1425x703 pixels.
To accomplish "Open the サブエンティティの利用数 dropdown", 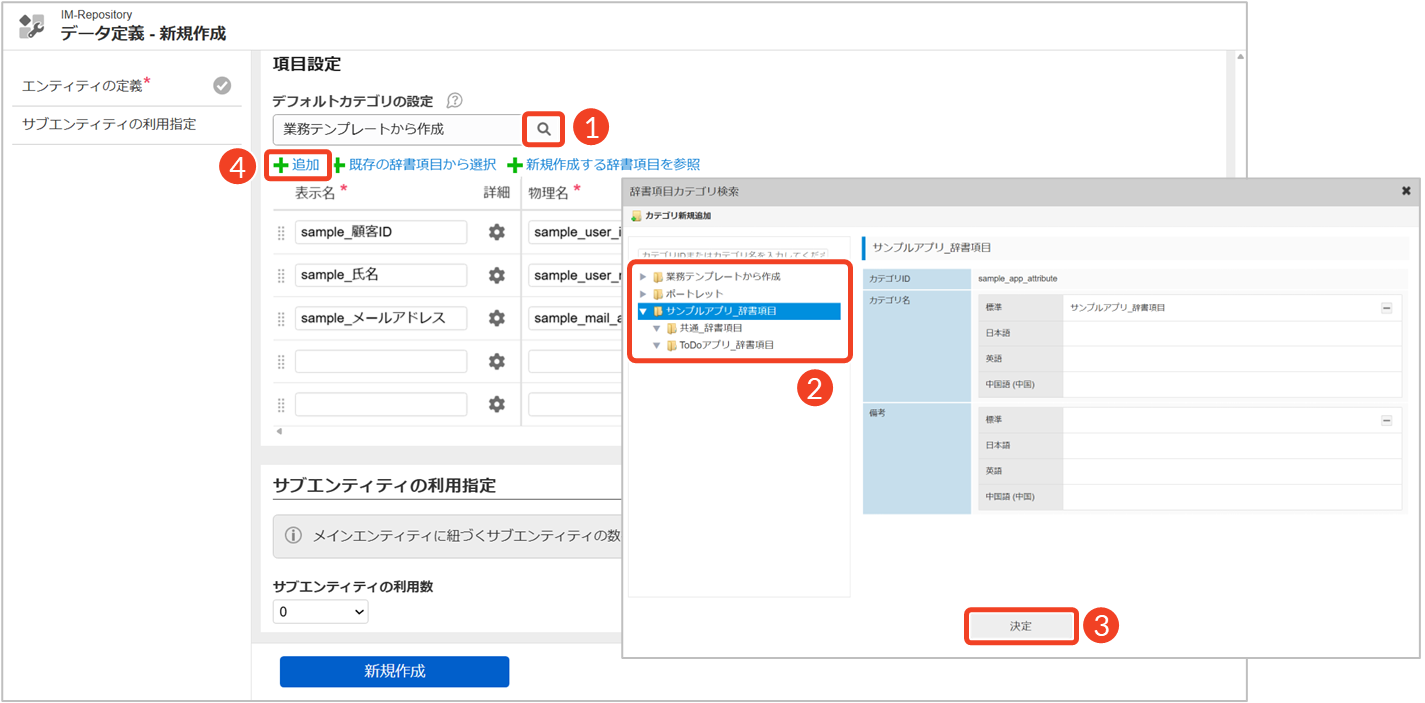I will click(x=320, y=612).
